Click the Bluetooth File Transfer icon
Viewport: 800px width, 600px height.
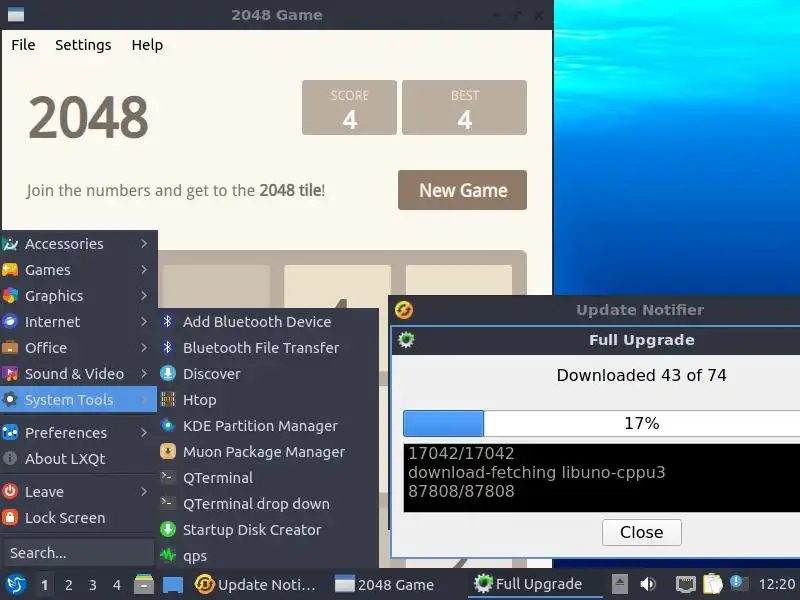pyautogui.click(x=168, y=347)
